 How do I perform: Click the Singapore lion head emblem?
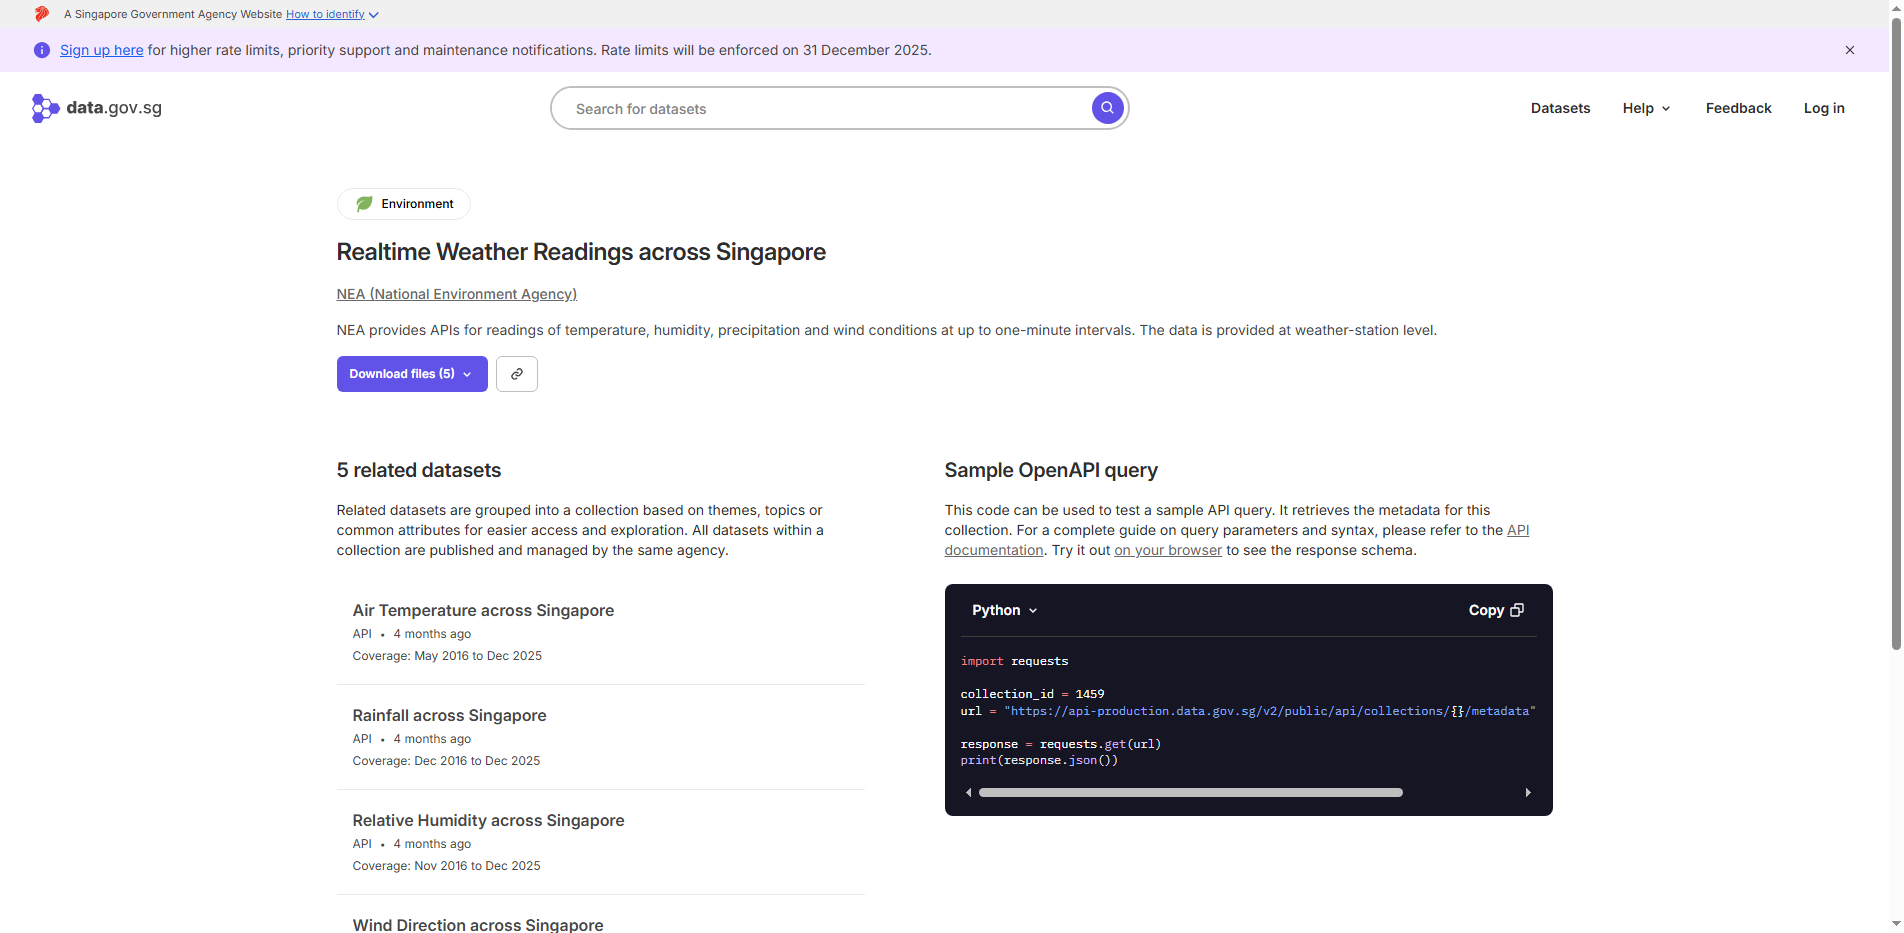coord(41,14)
